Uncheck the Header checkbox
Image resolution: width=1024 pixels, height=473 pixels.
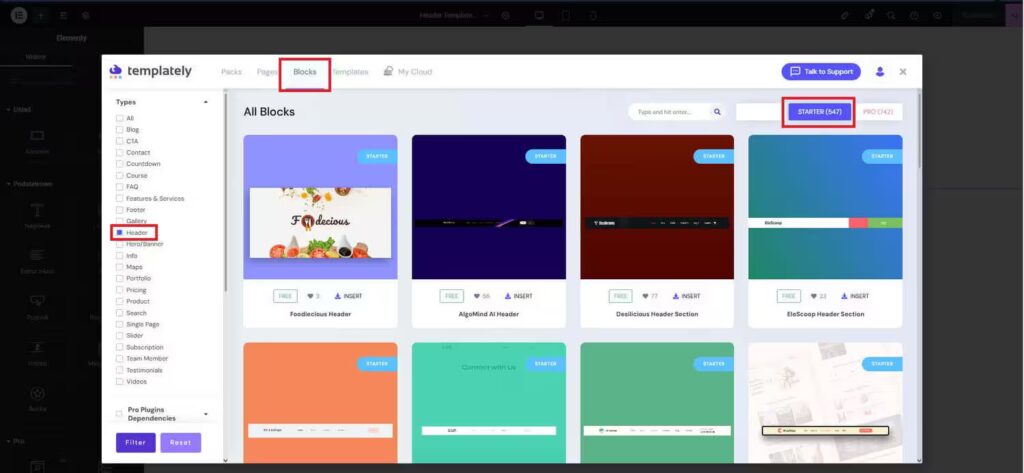(x=120, y=233)
